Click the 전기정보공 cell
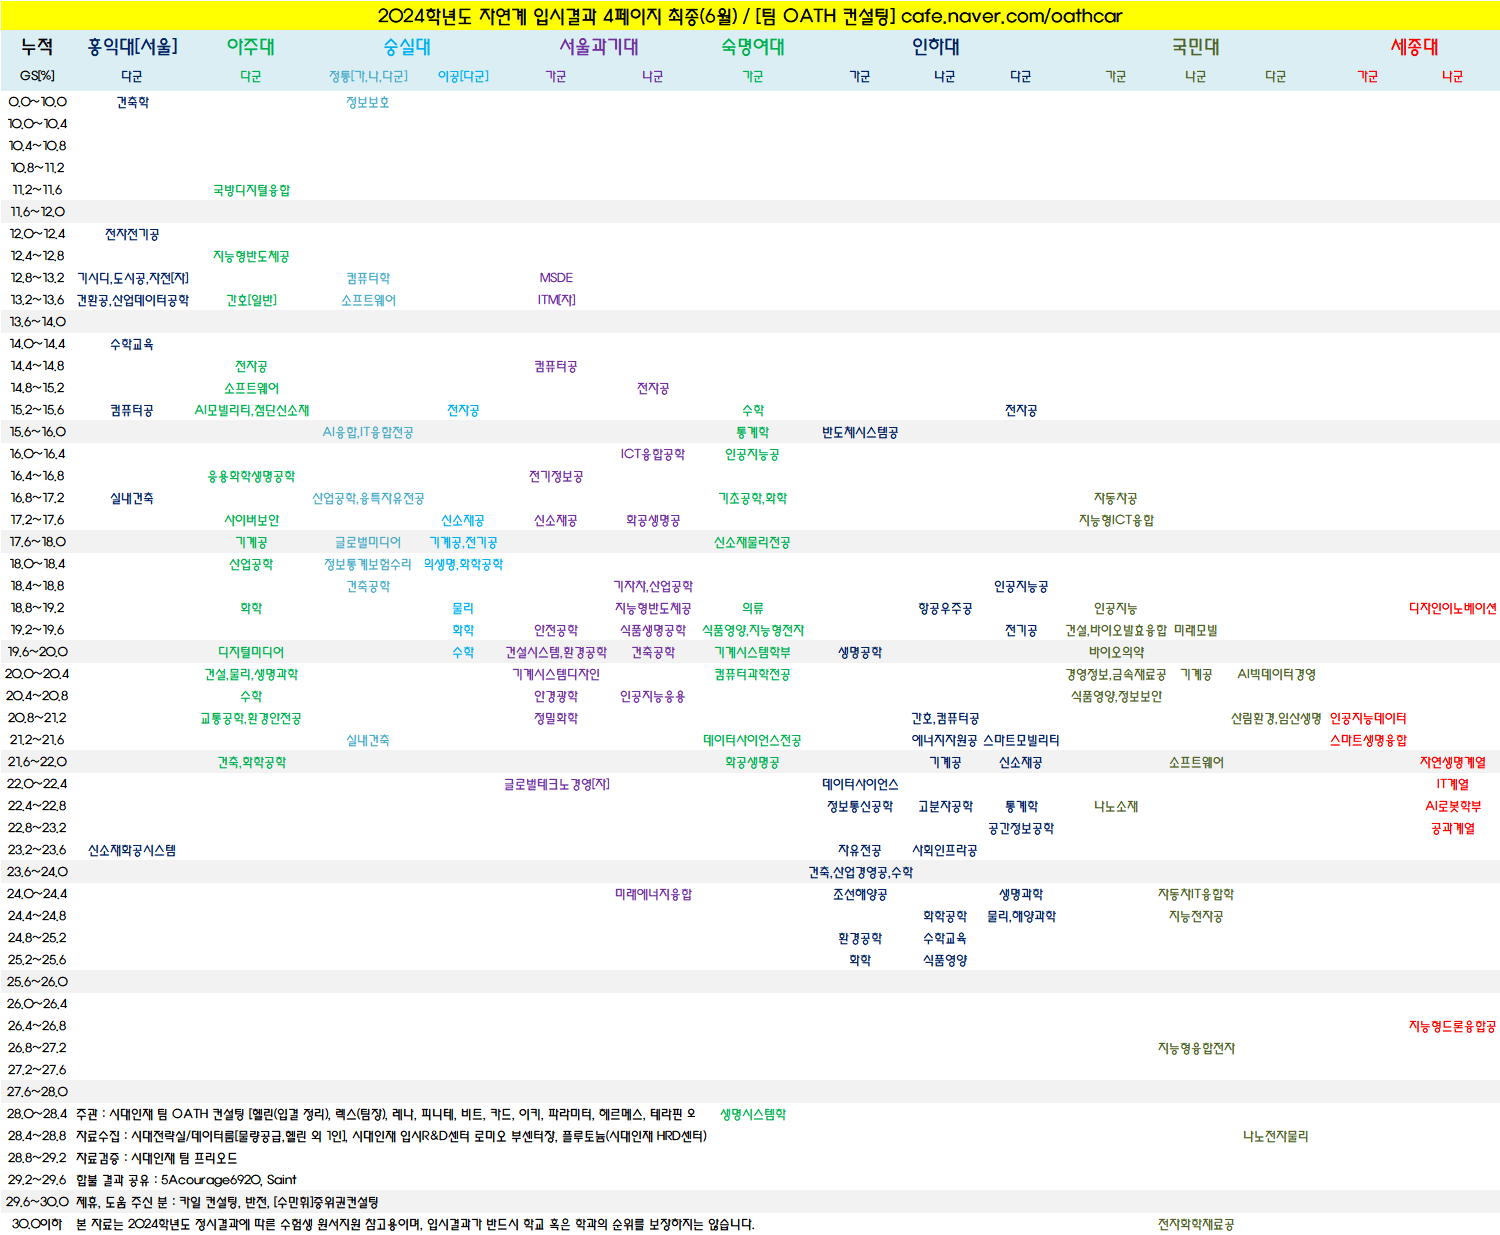 [556, 476]
